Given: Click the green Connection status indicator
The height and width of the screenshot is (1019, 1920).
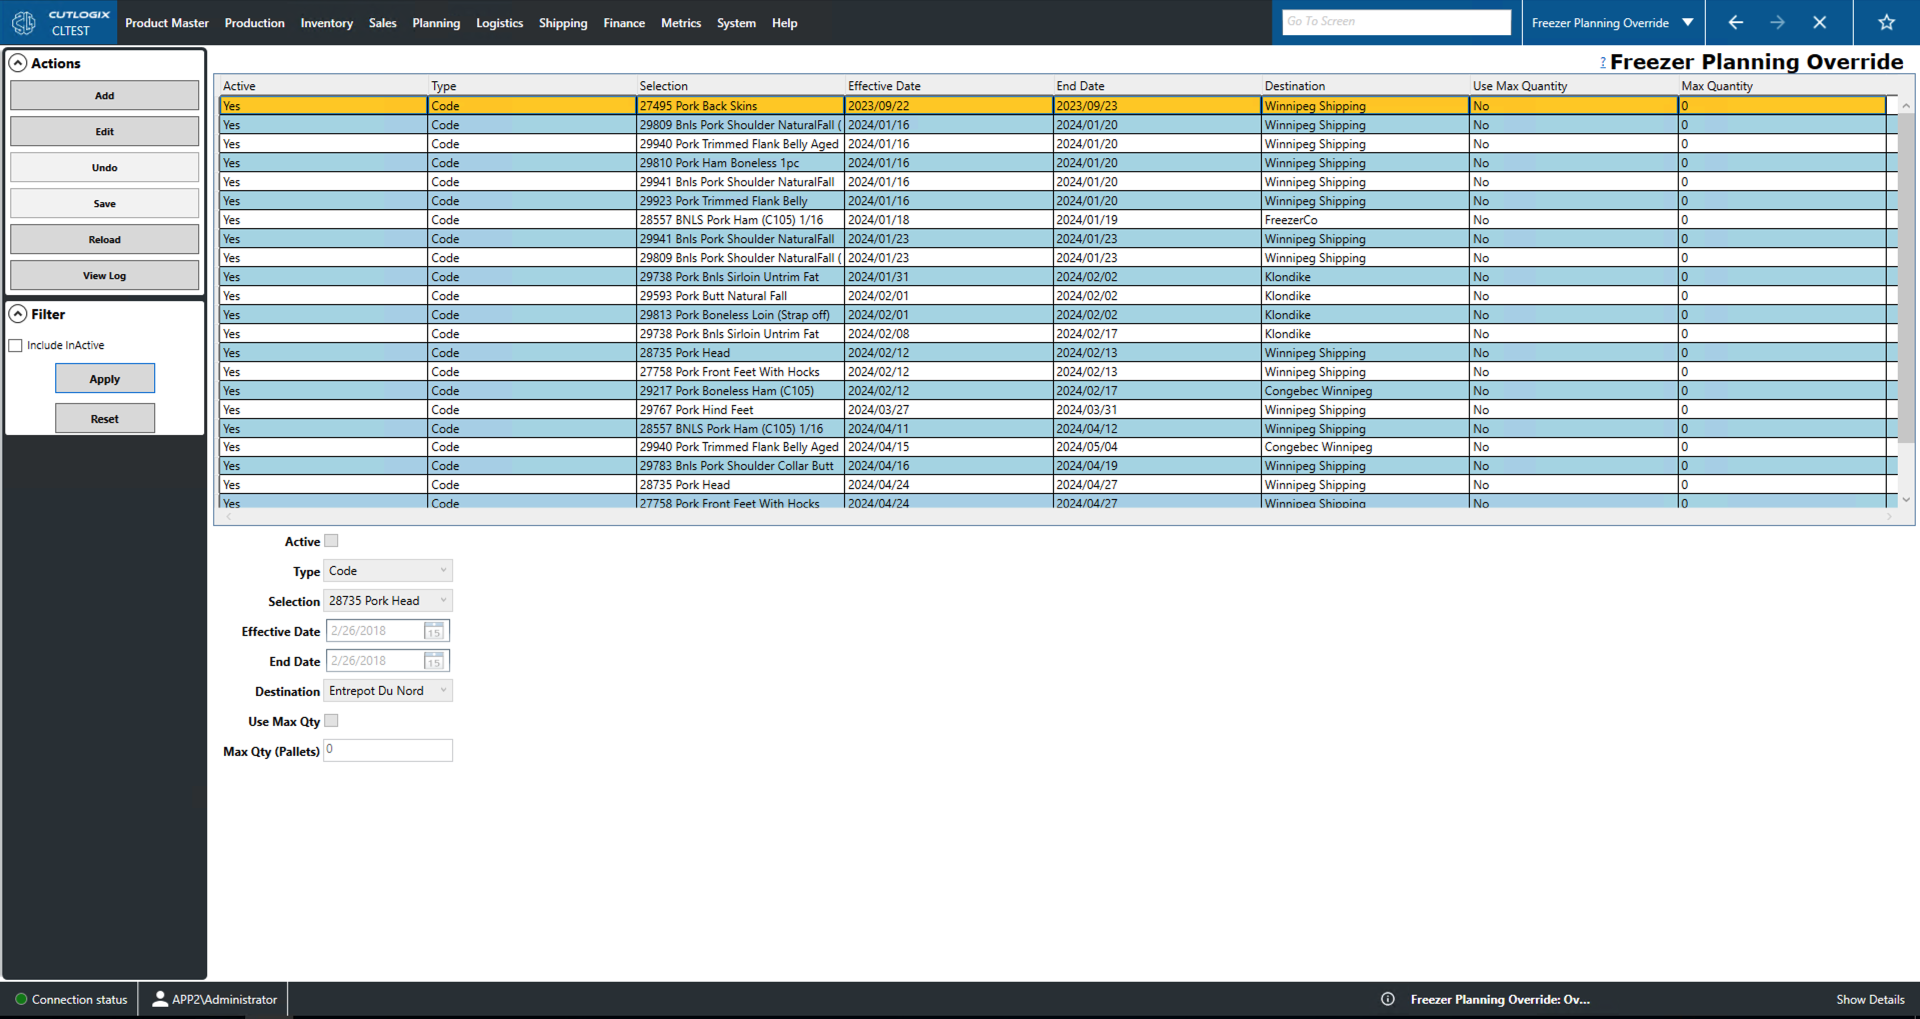Looking at the screenshot, I should pos(21,998).
